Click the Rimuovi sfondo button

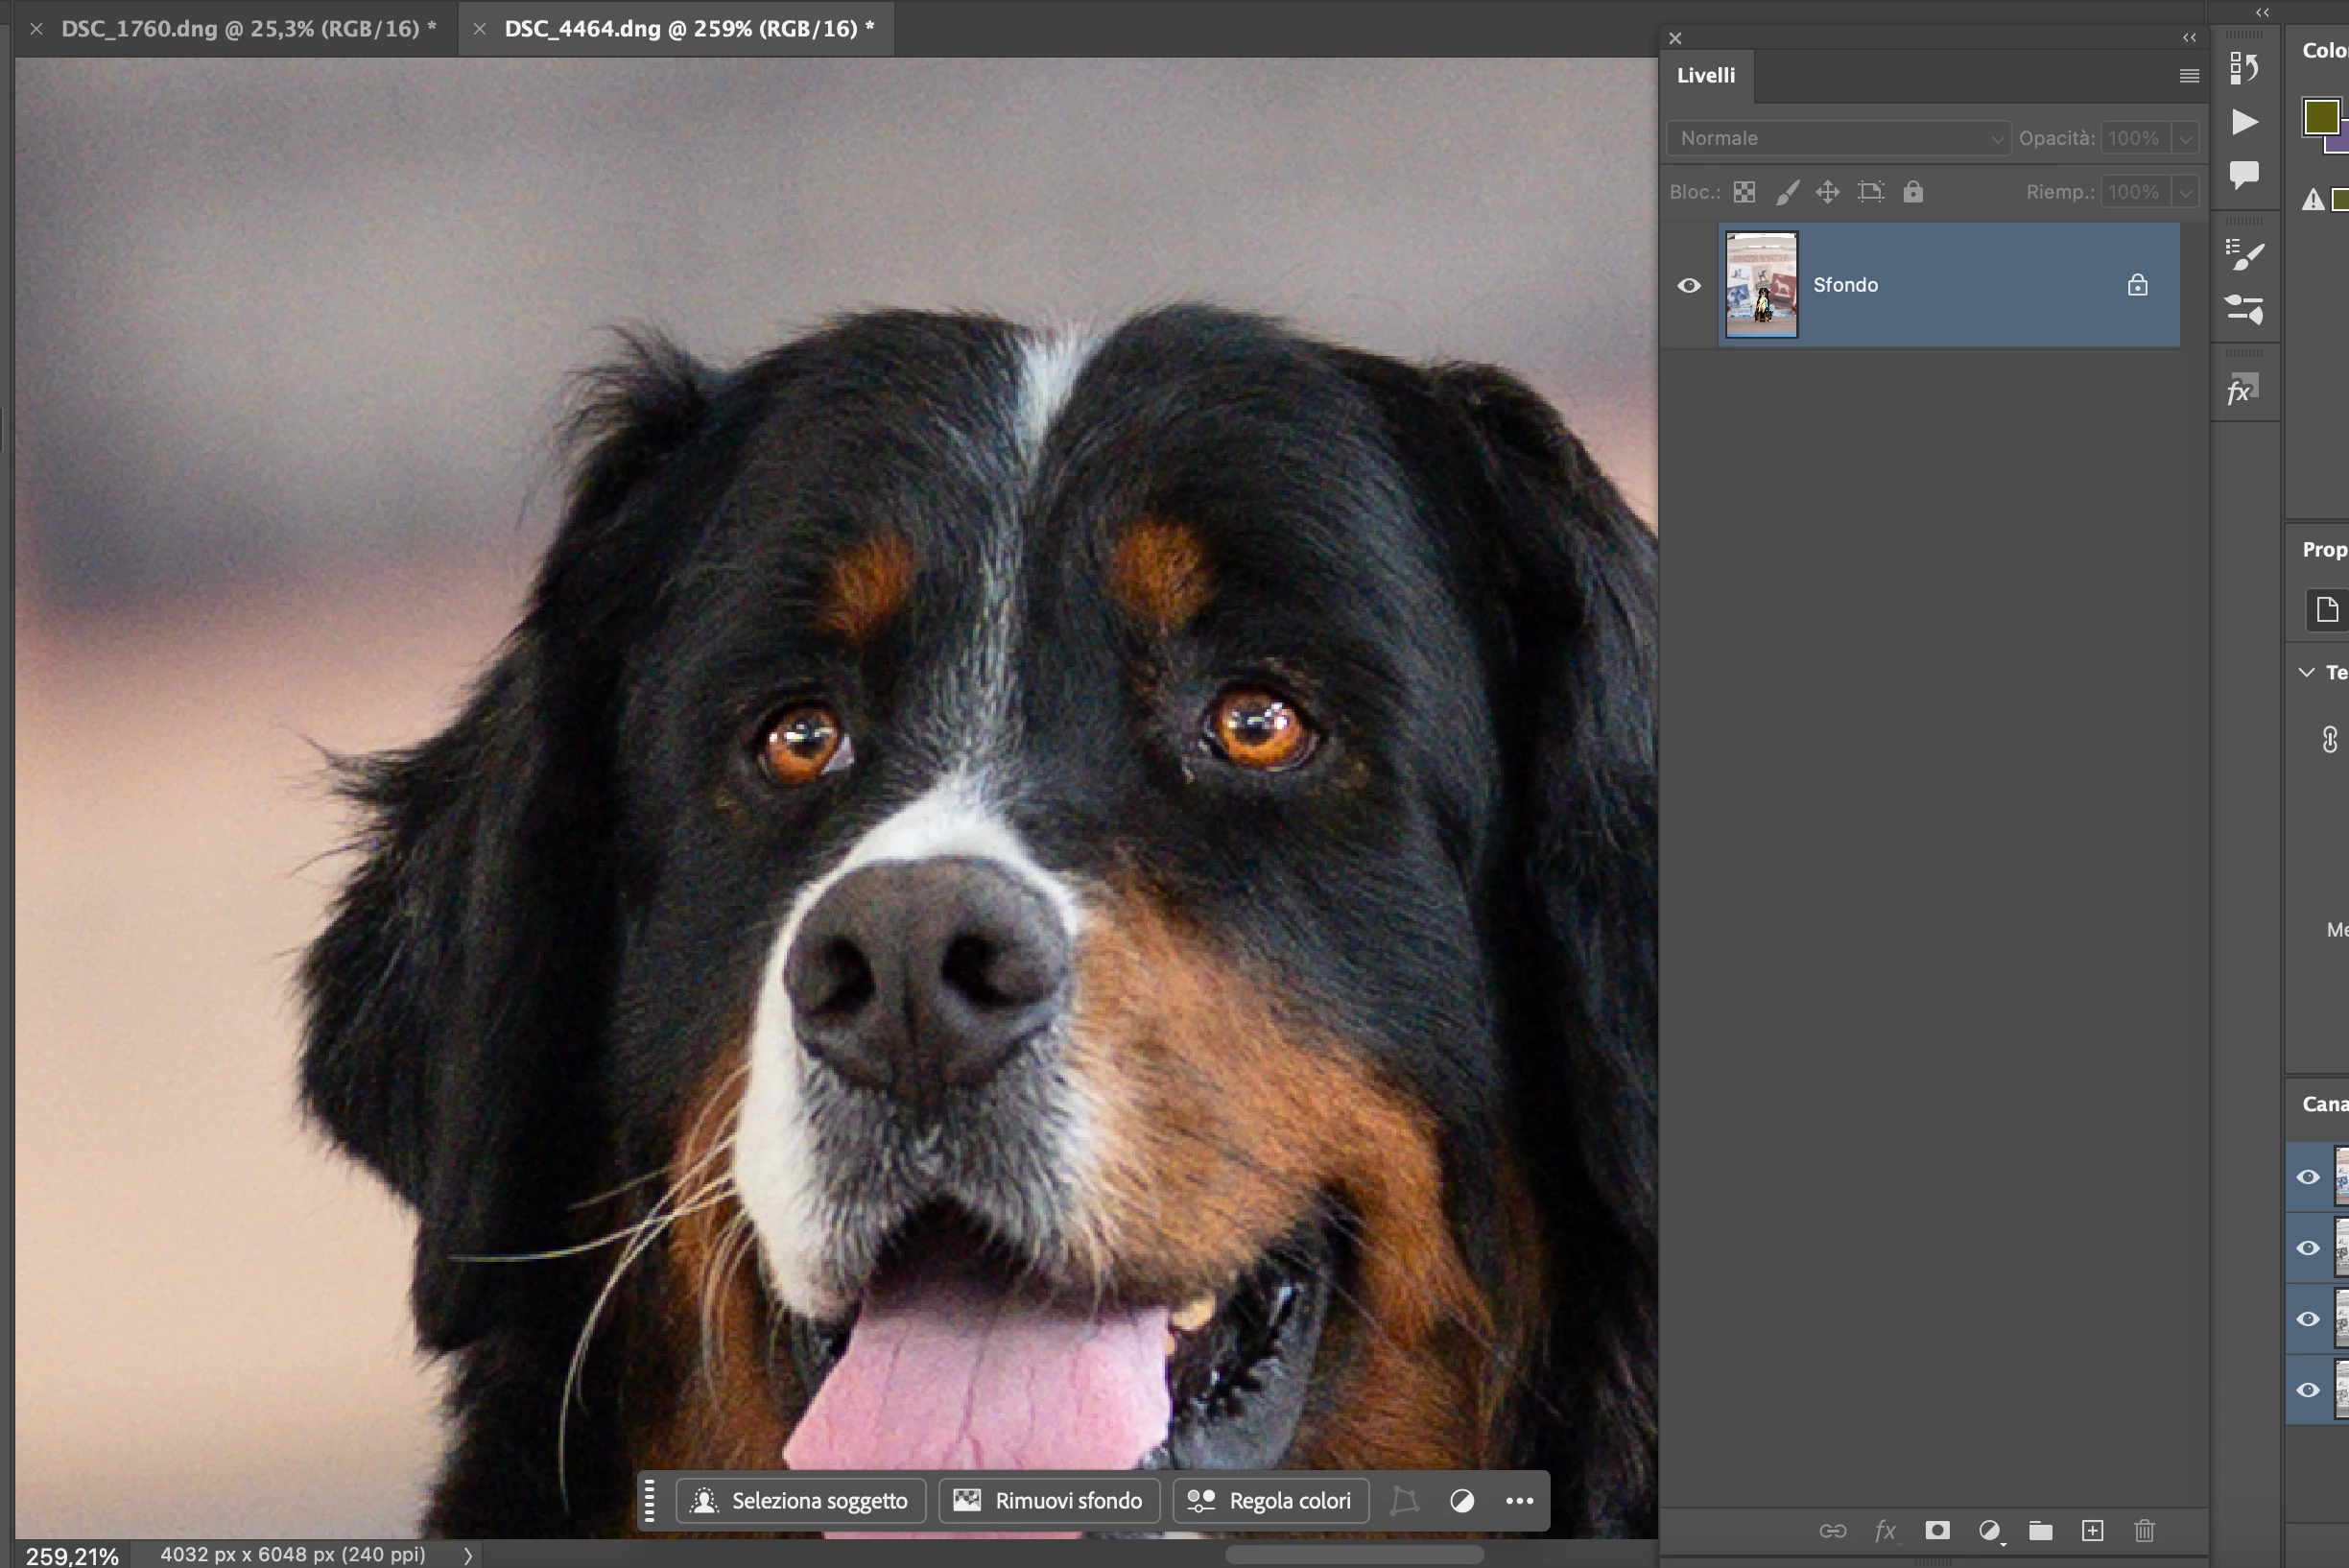tap(1049, 1500)
